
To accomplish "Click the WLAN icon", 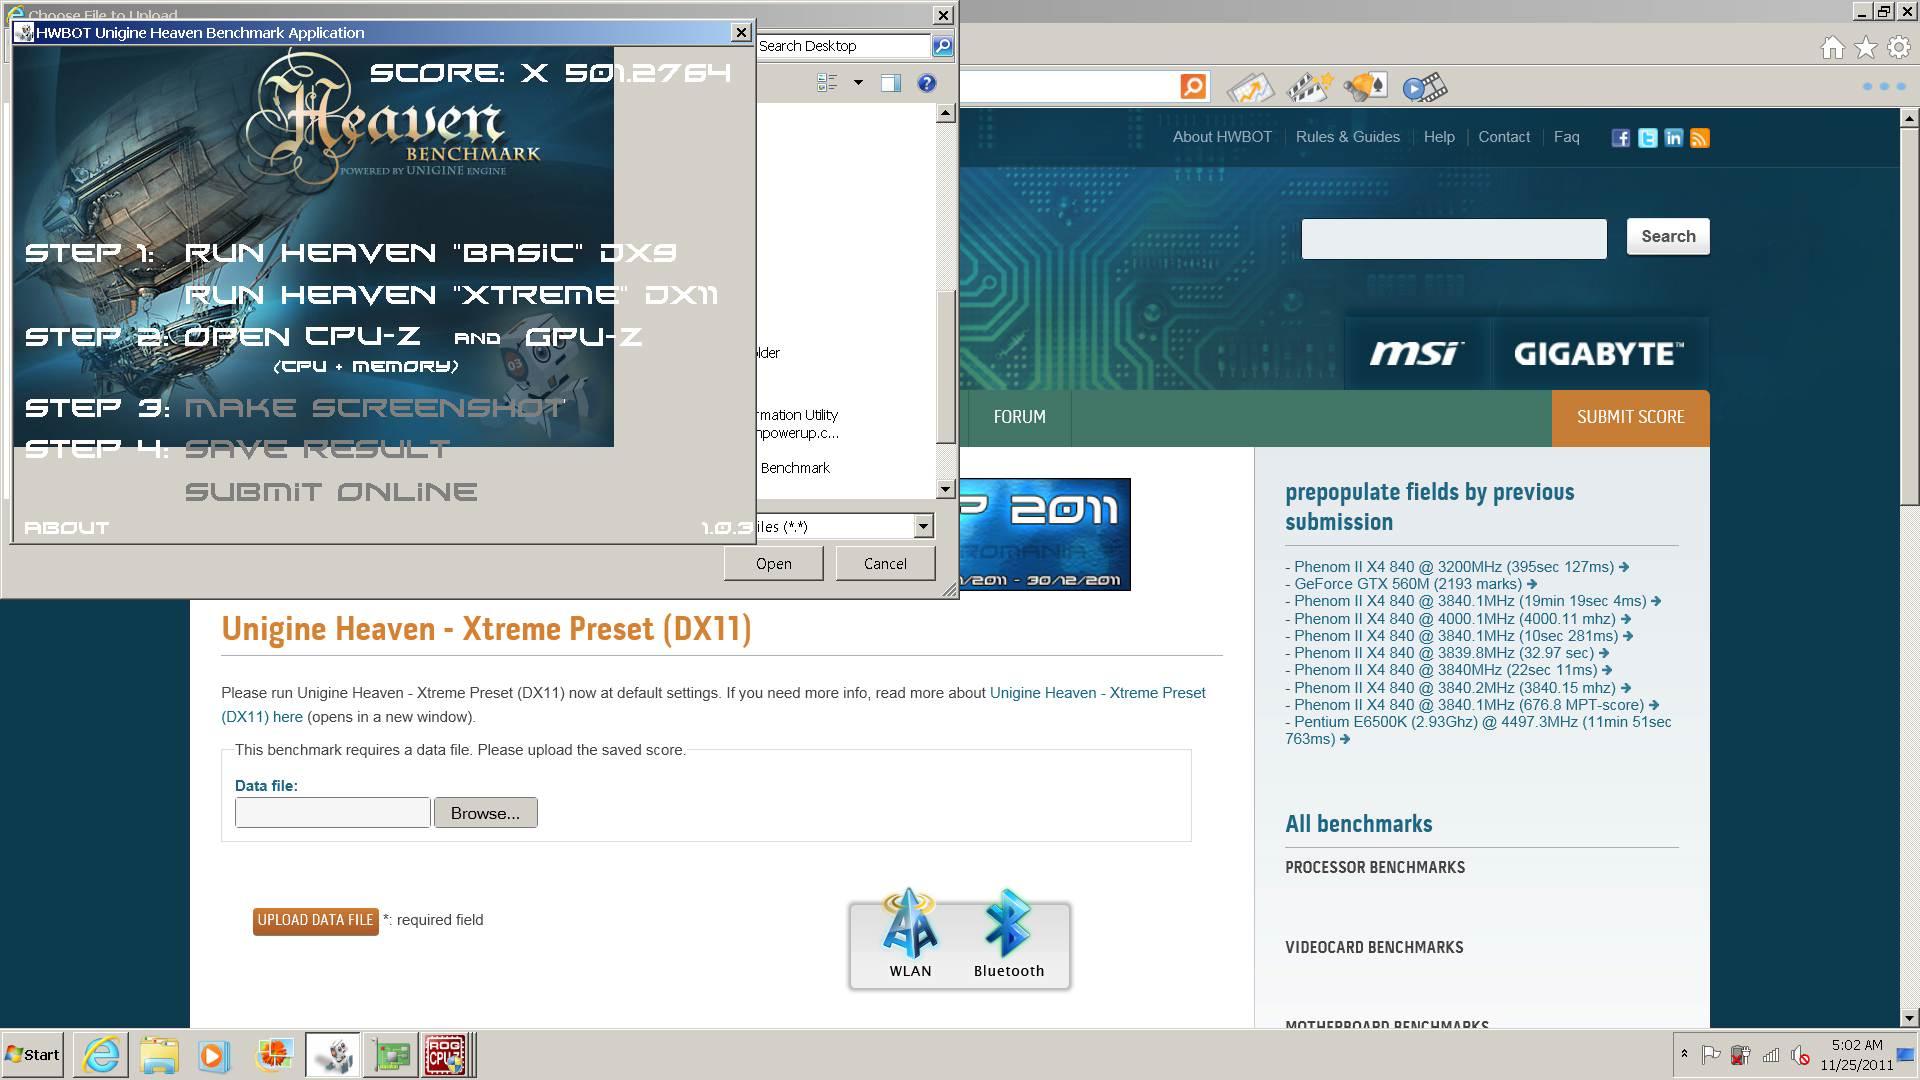I will [x=910, y=935].
